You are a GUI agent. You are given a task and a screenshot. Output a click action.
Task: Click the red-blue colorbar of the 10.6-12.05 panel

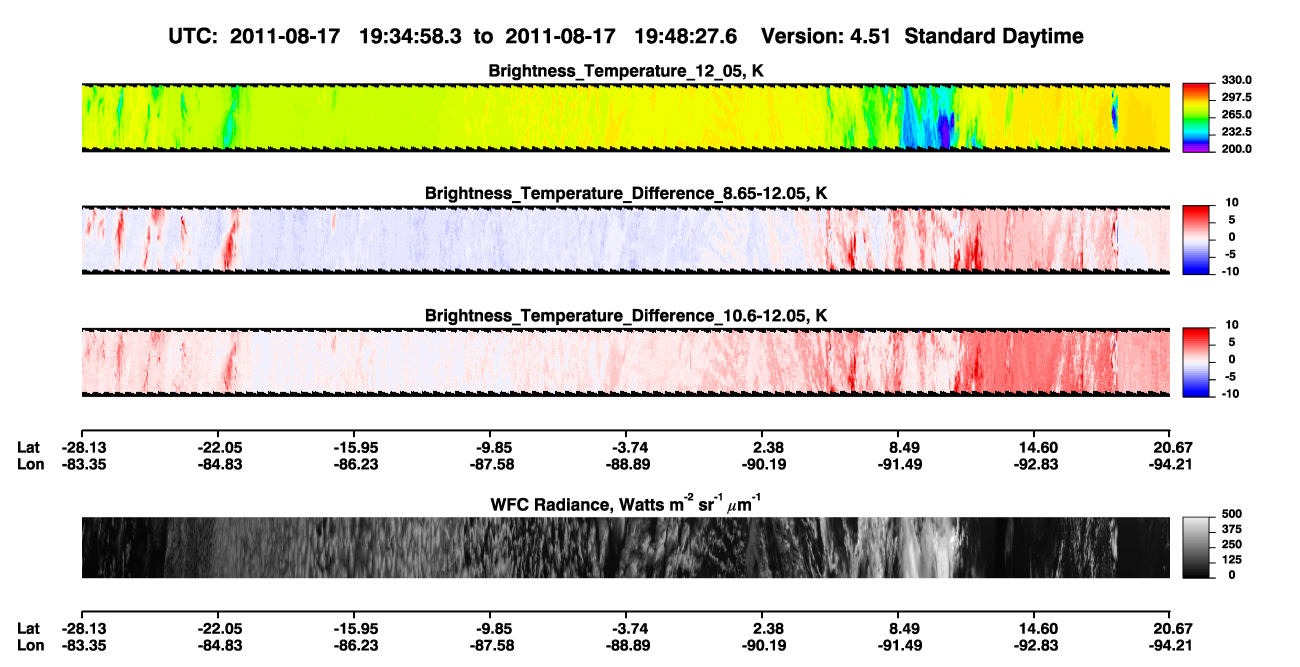click(x=1196, y=360)
